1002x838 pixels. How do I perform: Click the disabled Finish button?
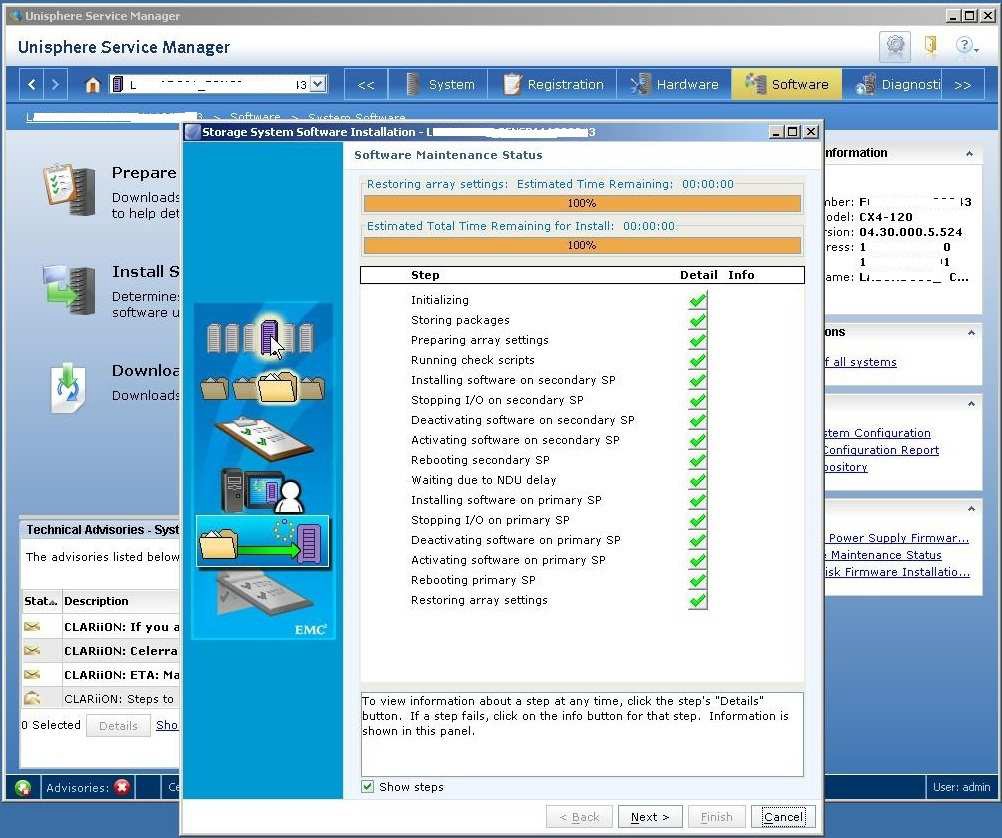pyautogui.click(x=716, y=817)
